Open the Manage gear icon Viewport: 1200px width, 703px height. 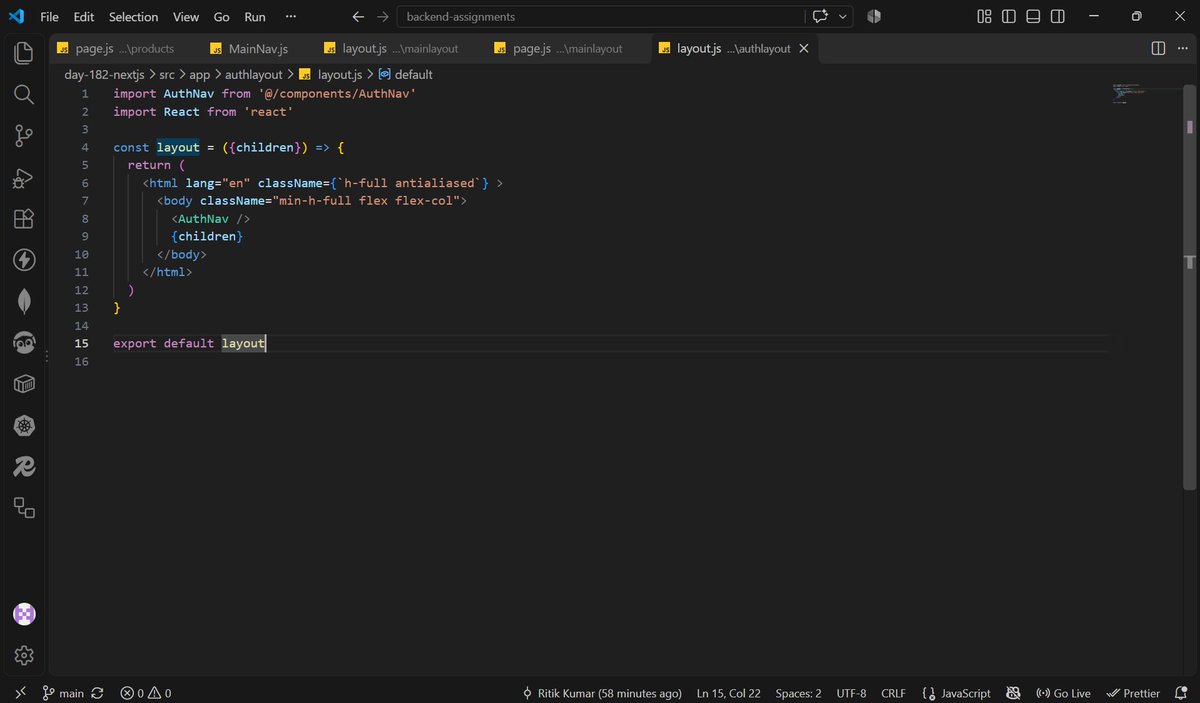coord(24,655)
